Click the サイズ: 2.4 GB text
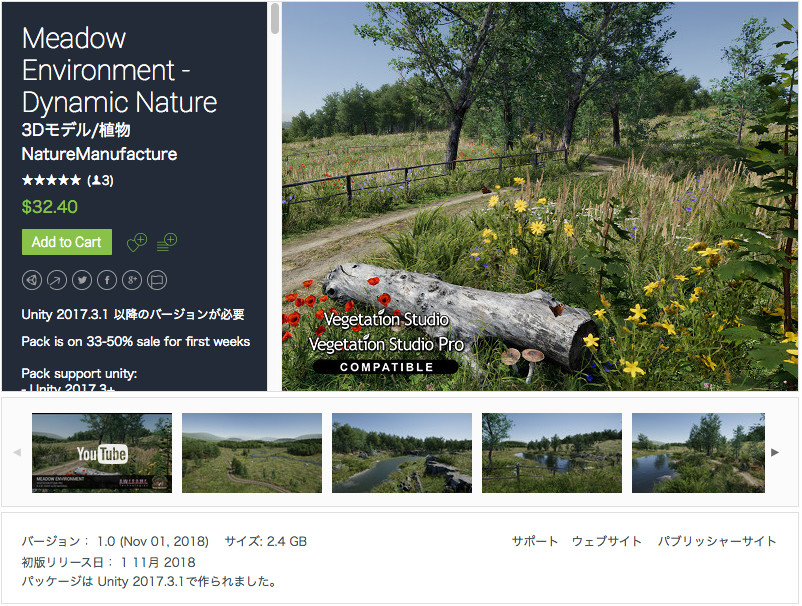 click(x=265, y=541)
